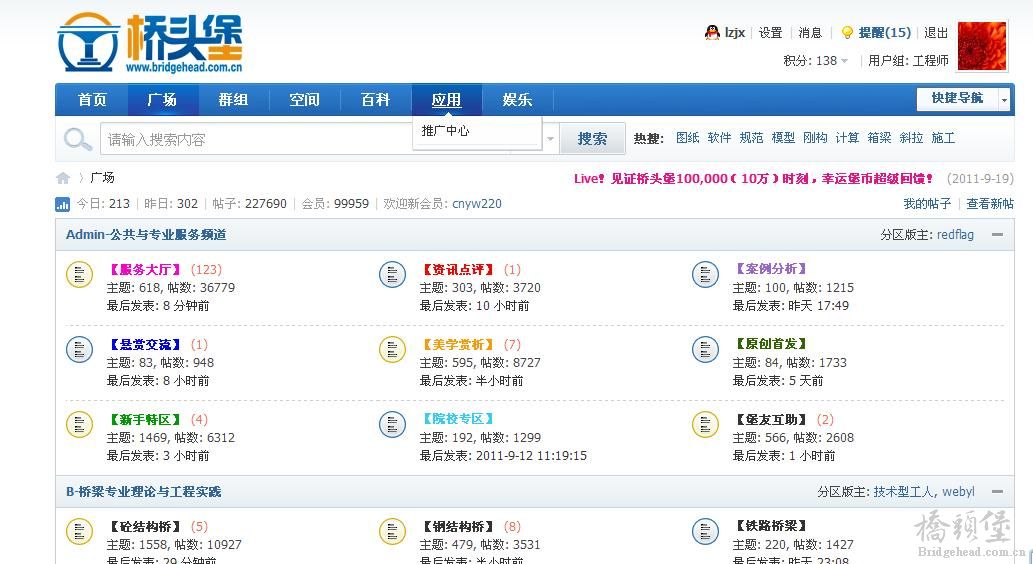Open the 应用 navigation tab

(x=447, y=99)
